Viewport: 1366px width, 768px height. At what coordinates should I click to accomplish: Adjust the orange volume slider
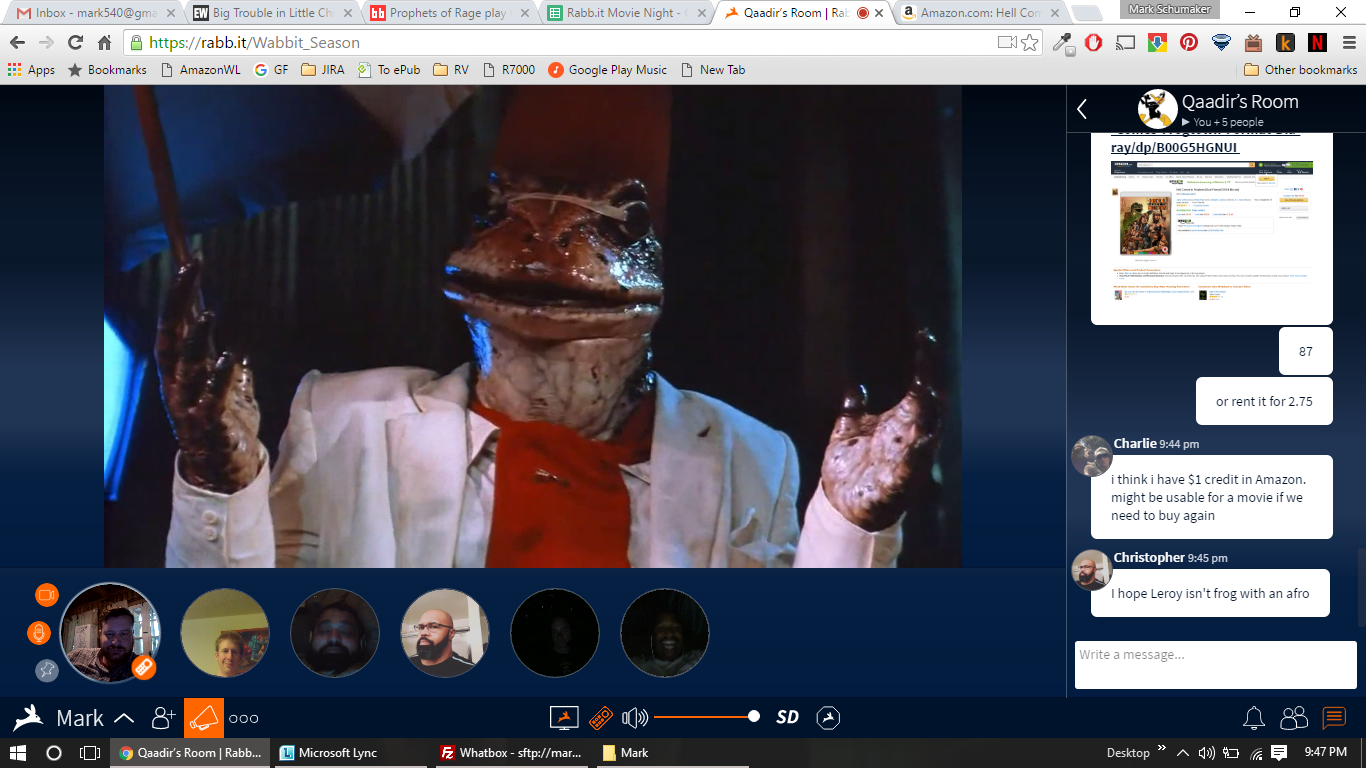tap(706, 716)
